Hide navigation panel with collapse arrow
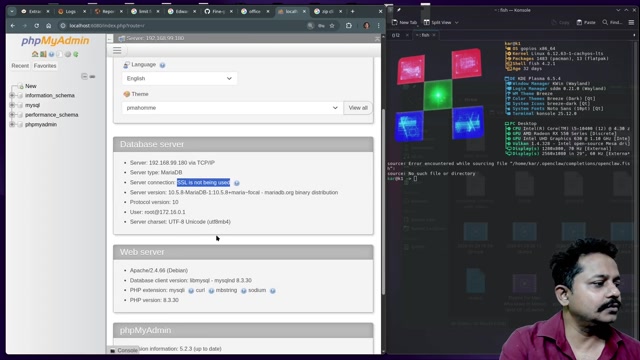The height and width of the screenshot is (360, 640). tap(110, 38)
